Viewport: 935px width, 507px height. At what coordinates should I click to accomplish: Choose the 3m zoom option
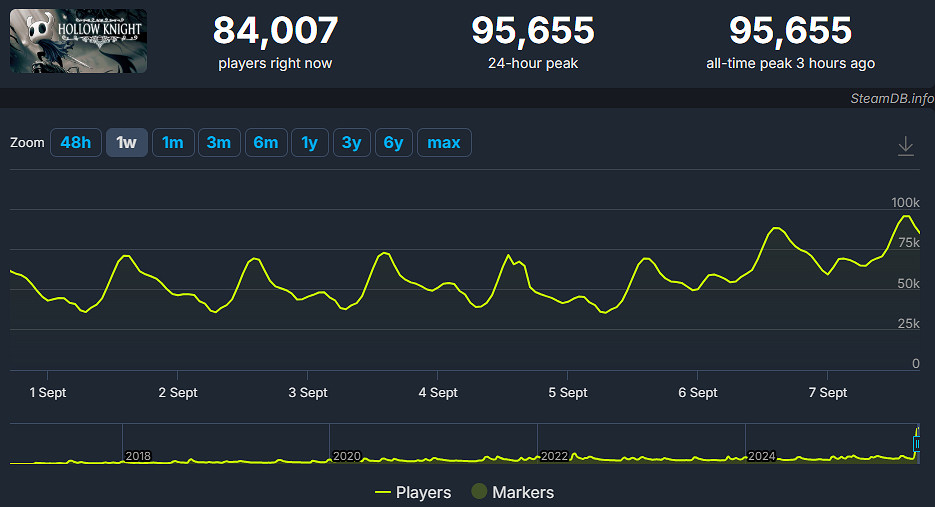[219, 143]
